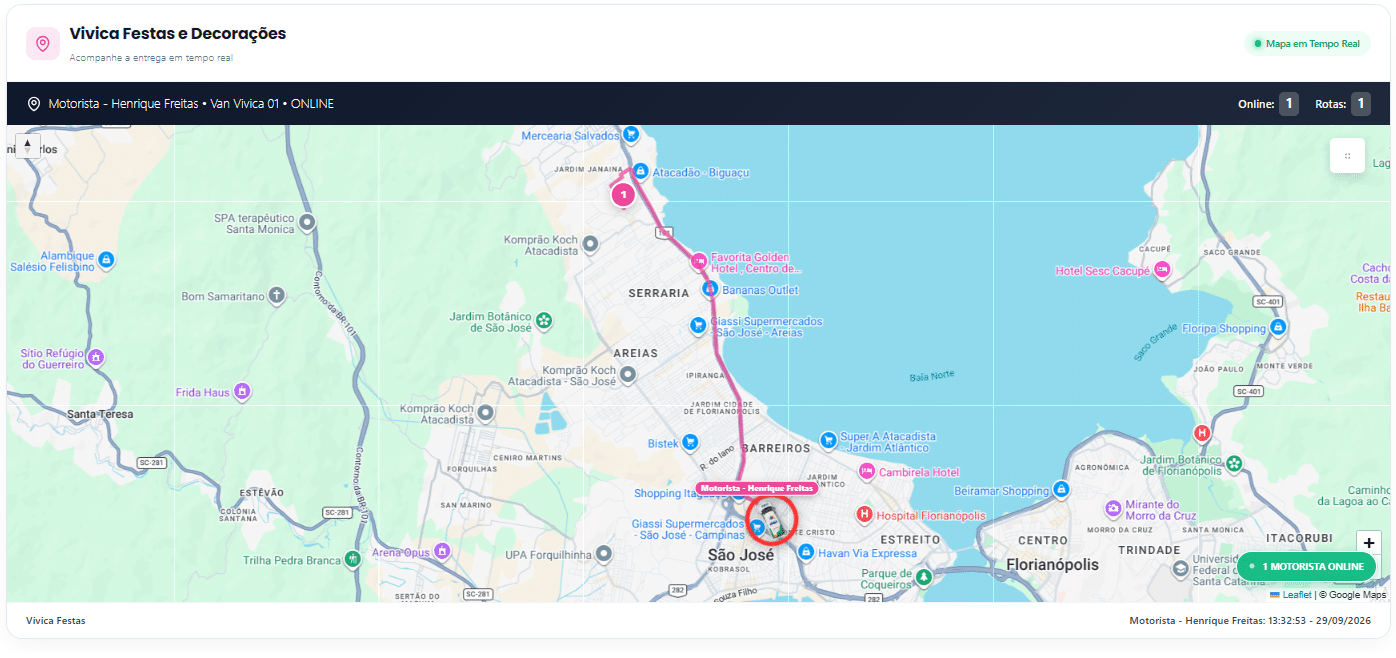
Task: Select the Hospital Florianópolis marker icon
Action: 864,514
